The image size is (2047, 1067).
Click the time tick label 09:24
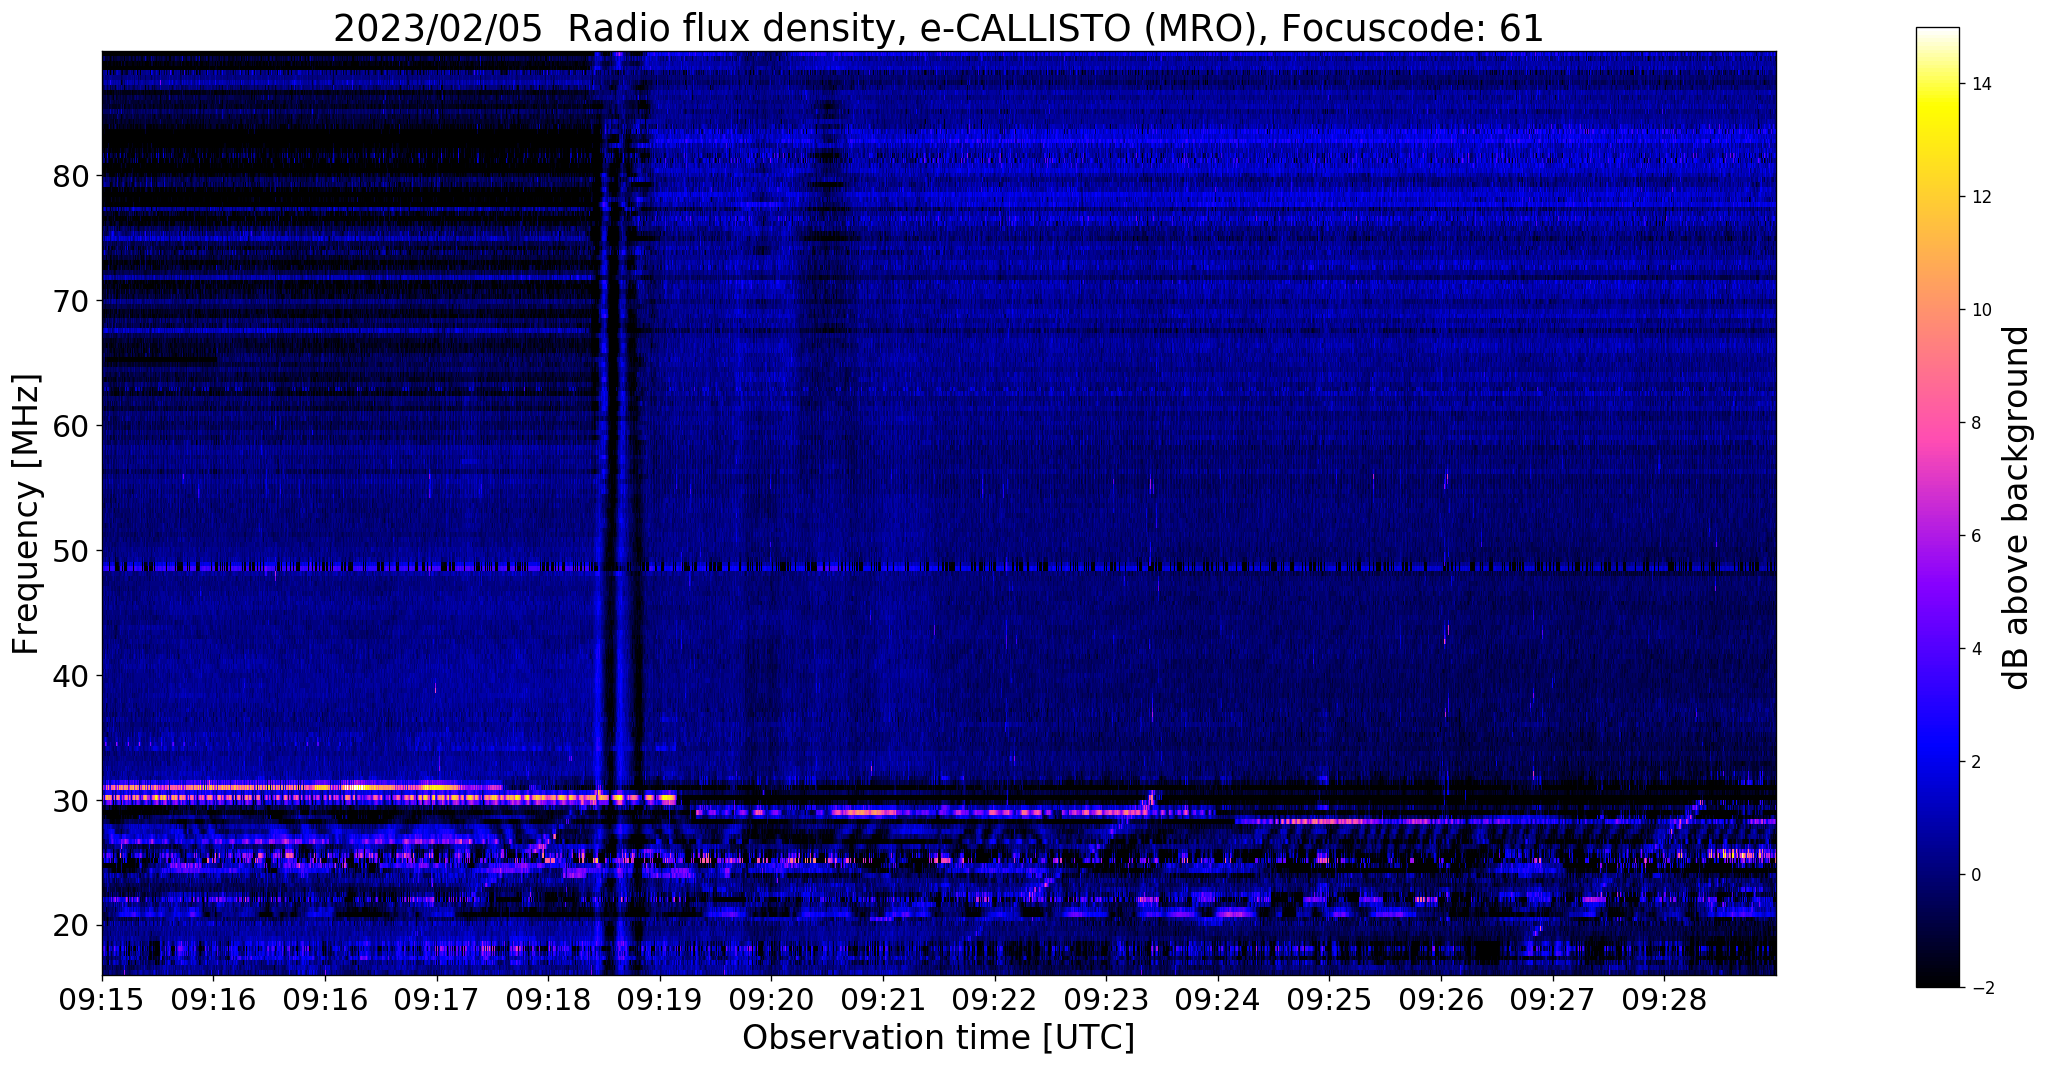coord(1217,1001)
